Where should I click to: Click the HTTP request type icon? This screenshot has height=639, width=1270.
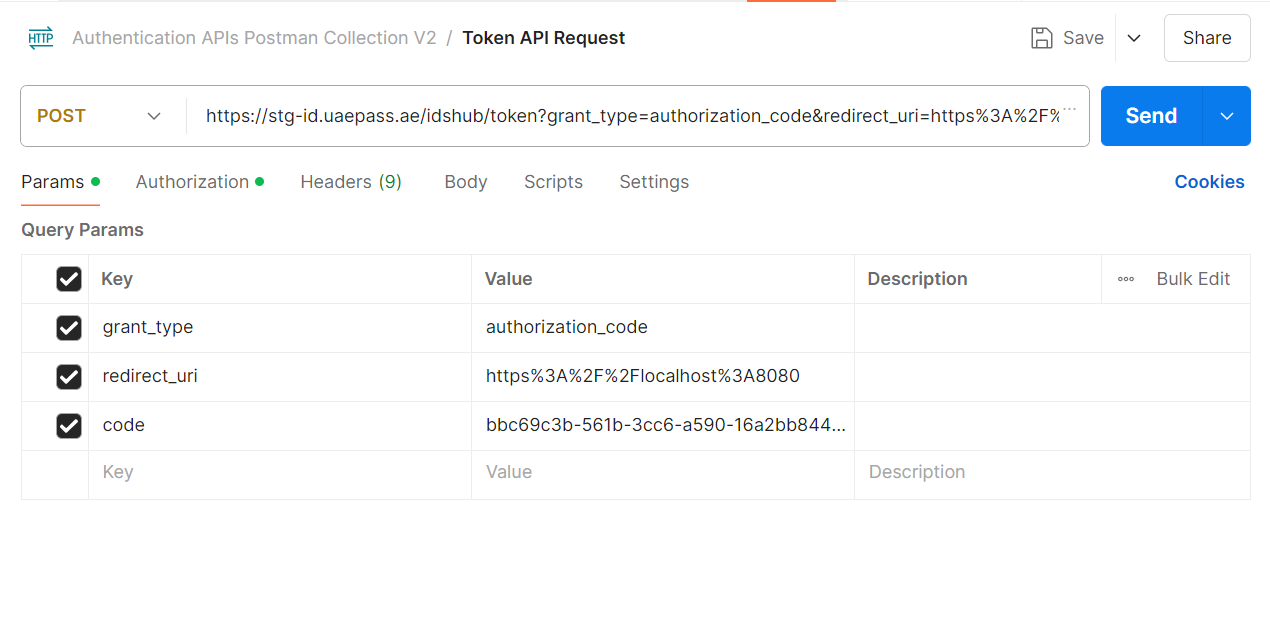[41, 38]
